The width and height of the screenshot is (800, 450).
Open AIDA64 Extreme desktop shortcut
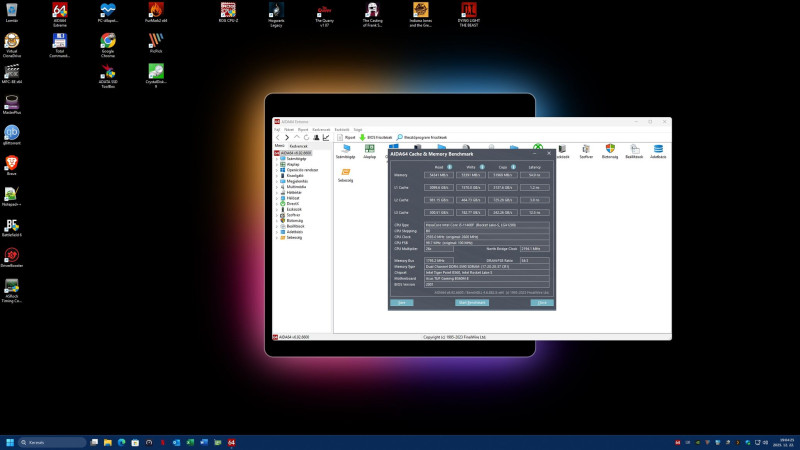(60, 14)
